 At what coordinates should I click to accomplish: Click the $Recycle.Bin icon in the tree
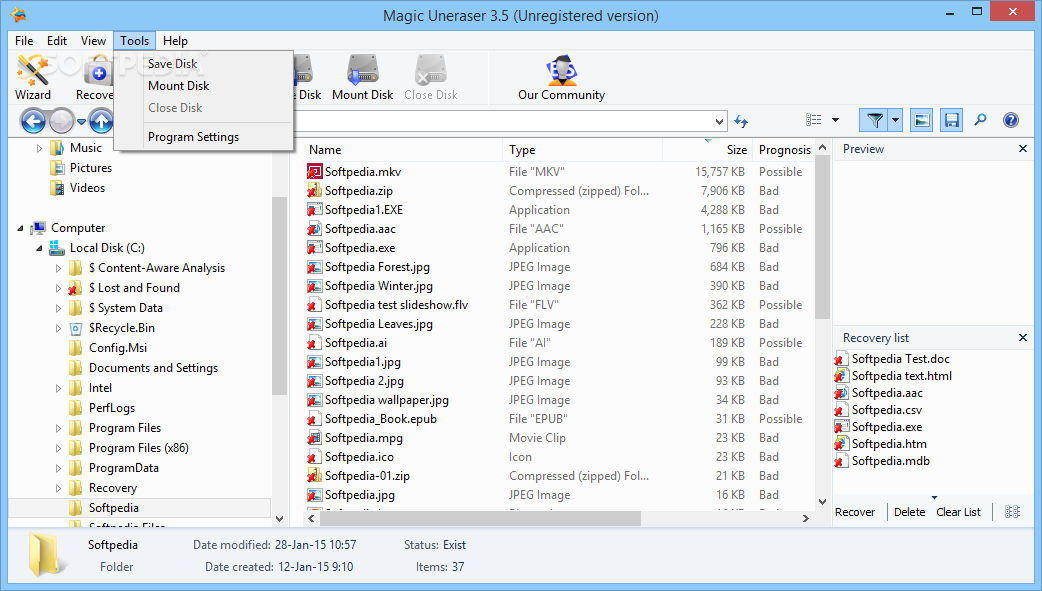(76, 328)
